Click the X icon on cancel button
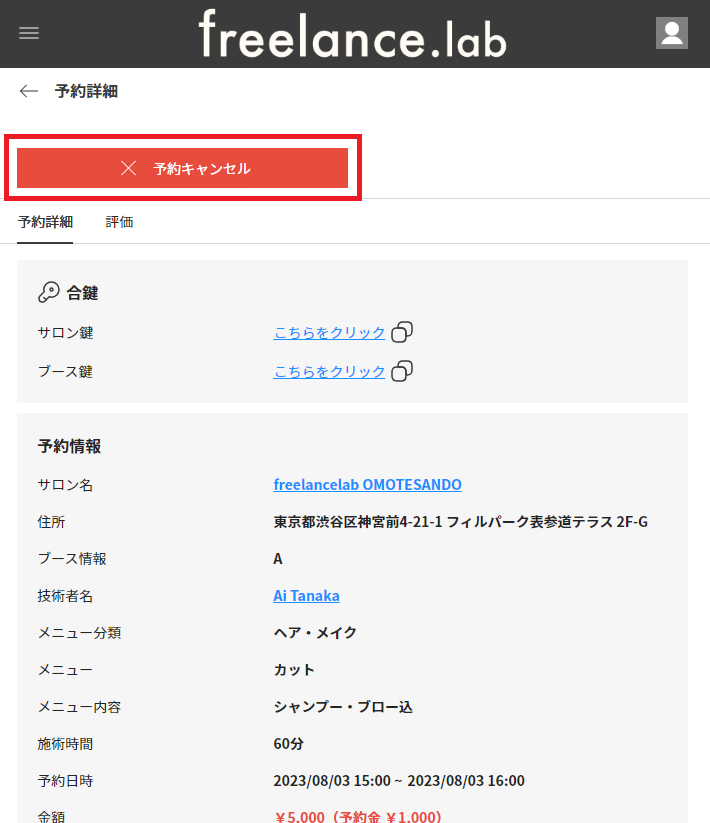Screen dimensions: 710x823 pos(128,168)
